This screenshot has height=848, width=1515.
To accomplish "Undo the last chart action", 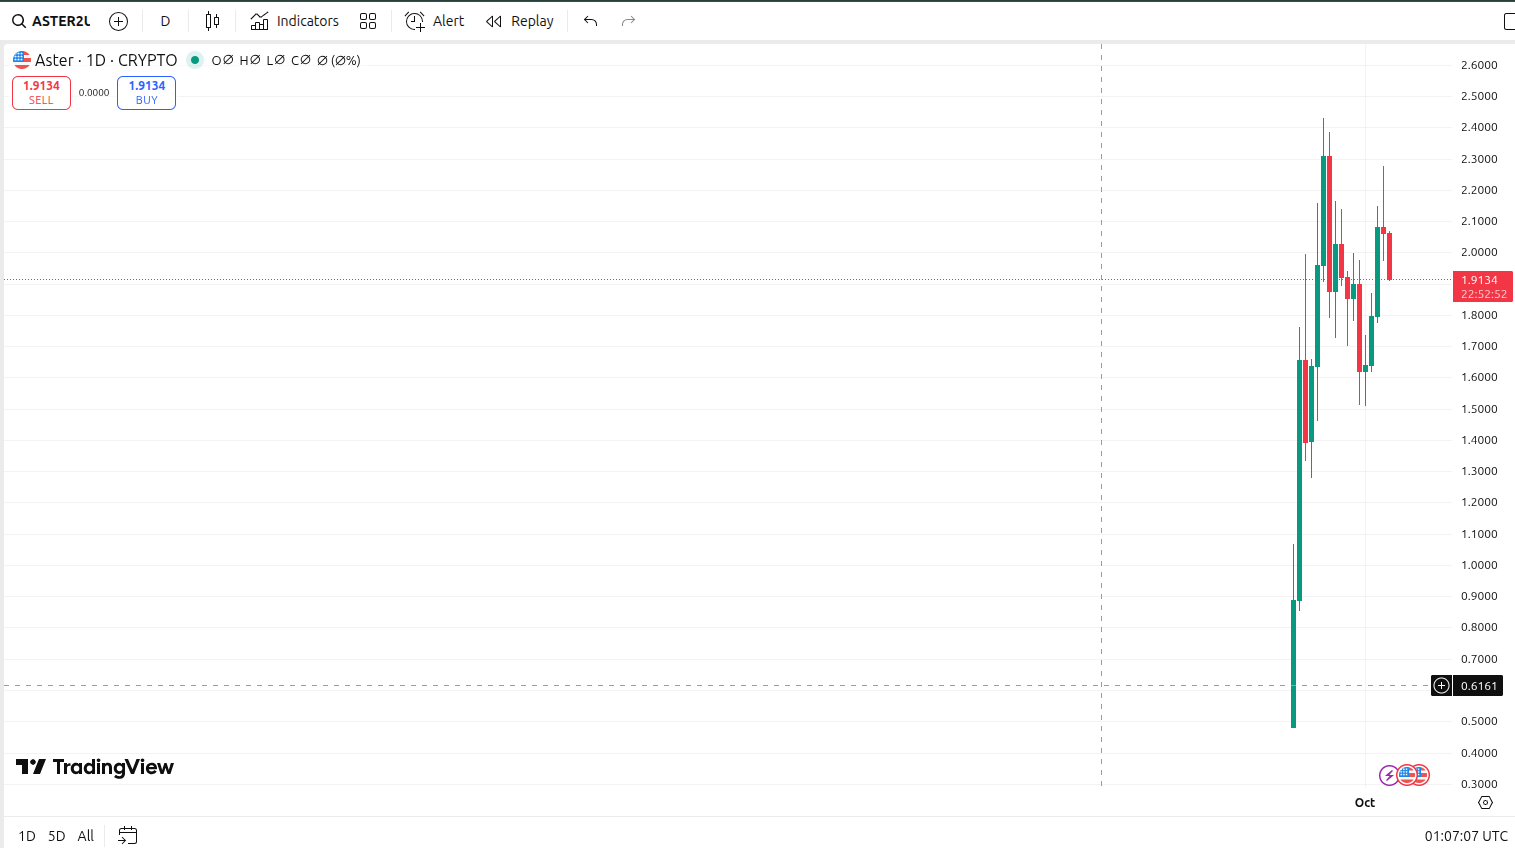I will (591, 21).
